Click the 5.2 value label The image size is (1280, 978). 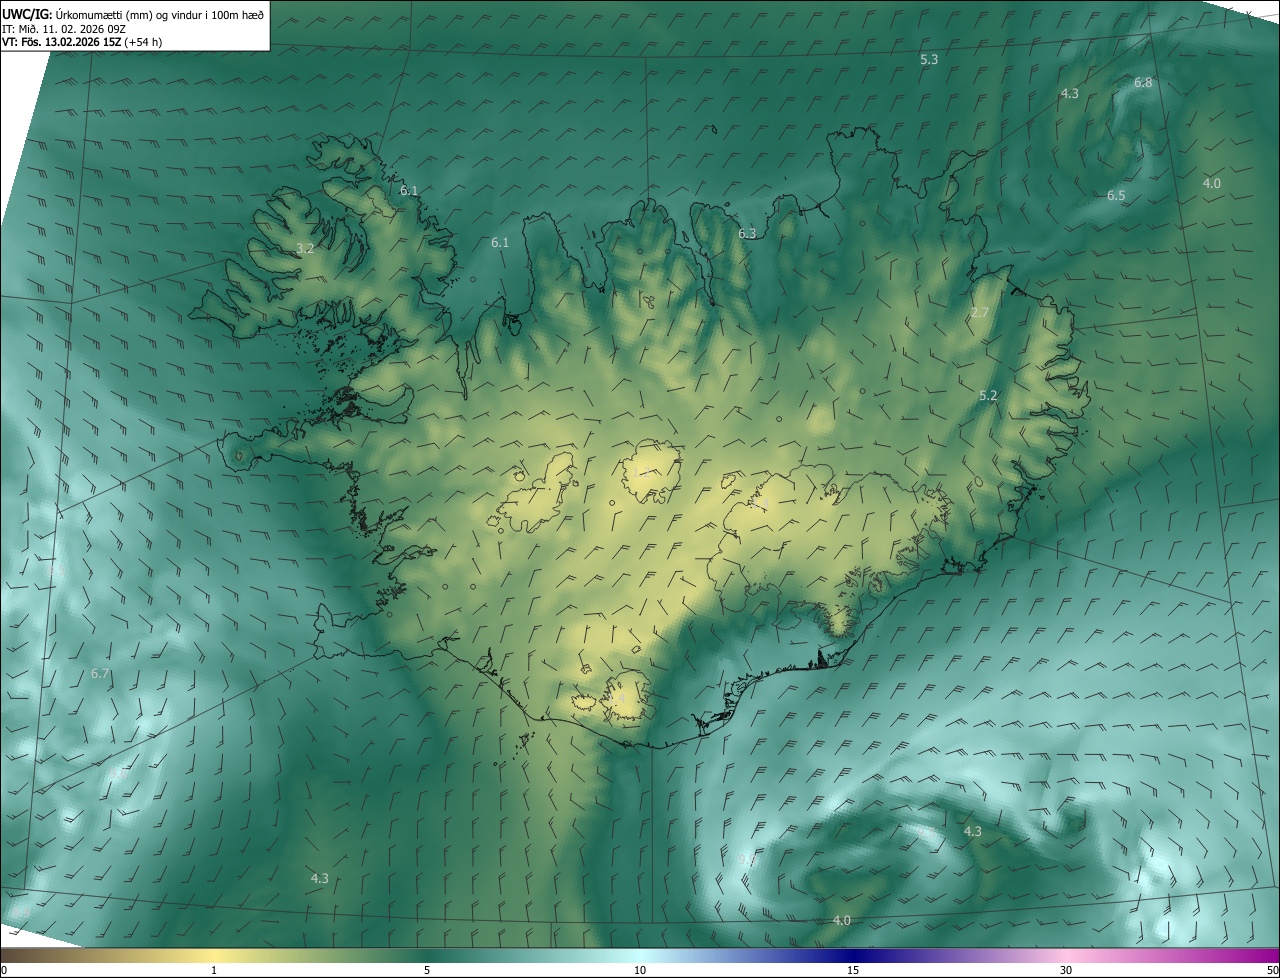pyautogui.click(x=988, y=396)
